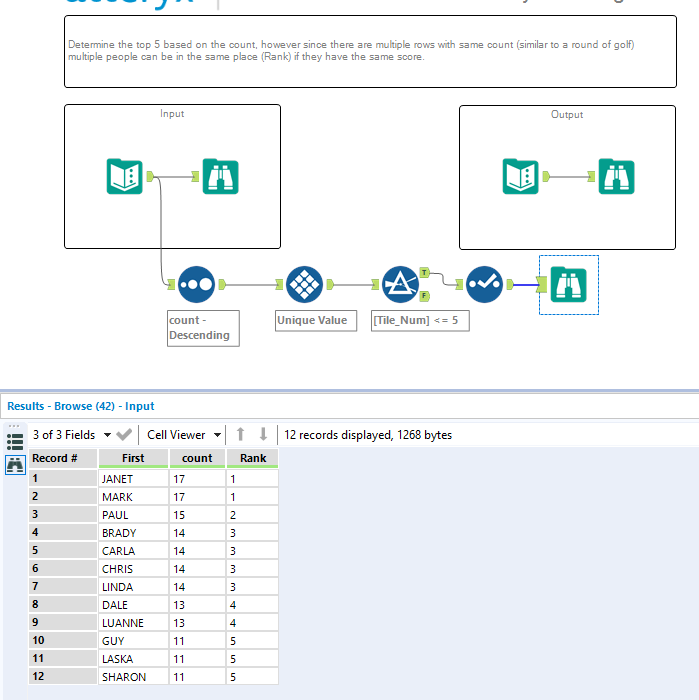
Task: Click the JANET cell
Action: click(x=133, y=479)
